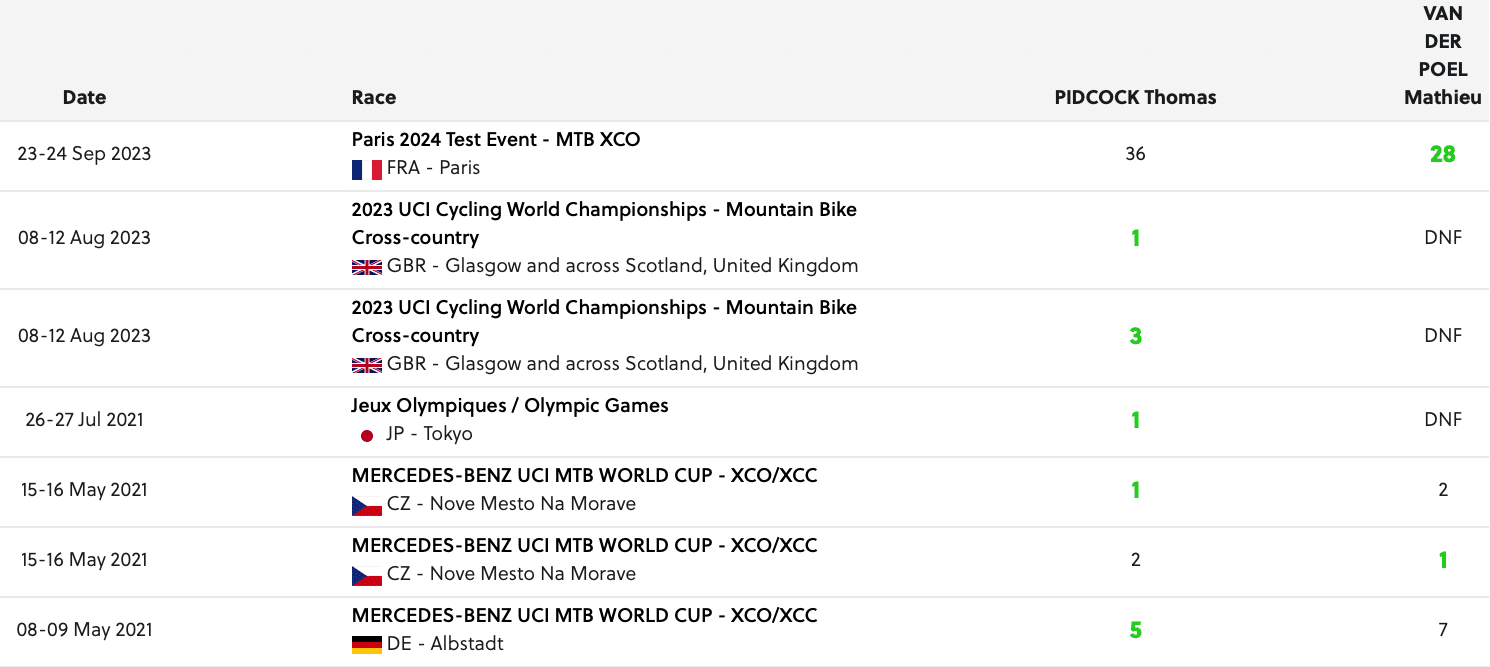Viewport: 1490px width, 667px height.
Task: Select the VAN DER POEL Mathieu column header
Action: point(1443,56)
